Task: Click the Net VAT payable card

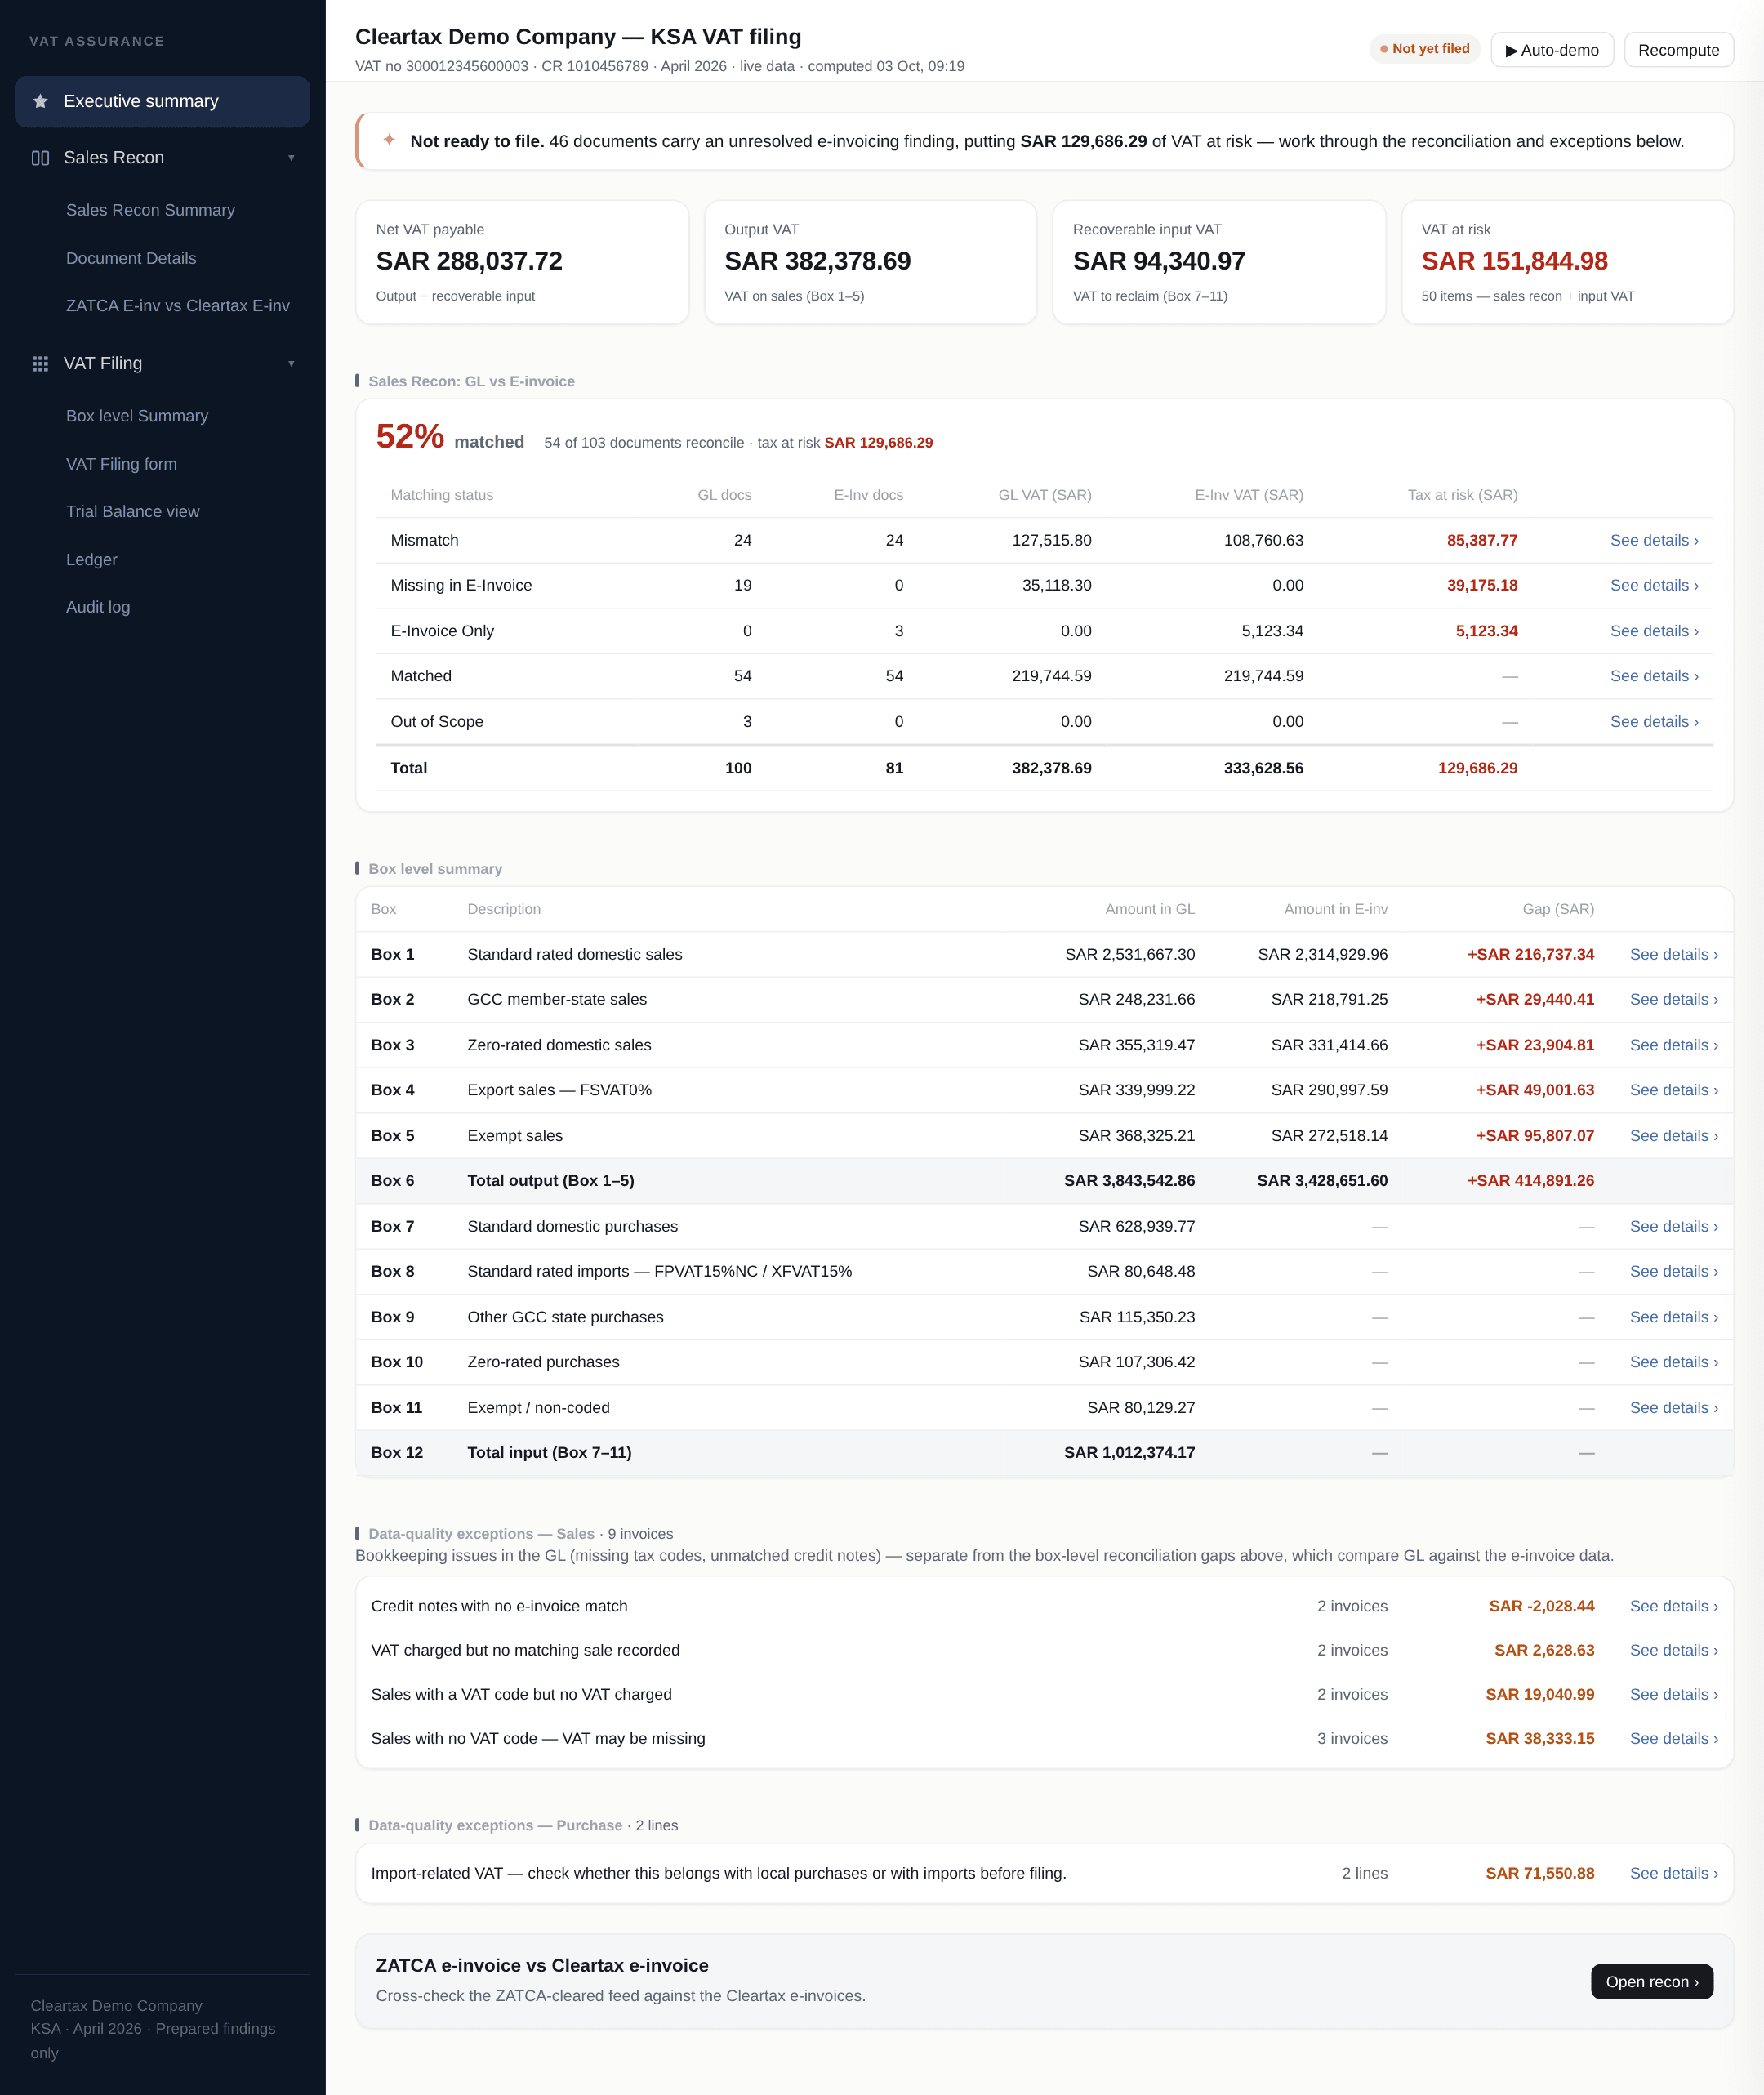Action: pyautogui.click(x=522, y=262)
